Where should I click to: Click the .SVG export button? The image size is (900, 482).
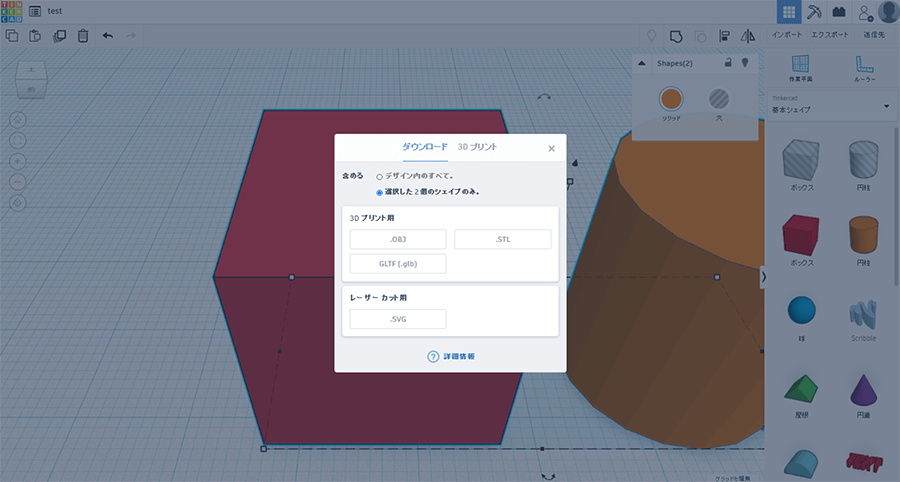pos(398,319)
